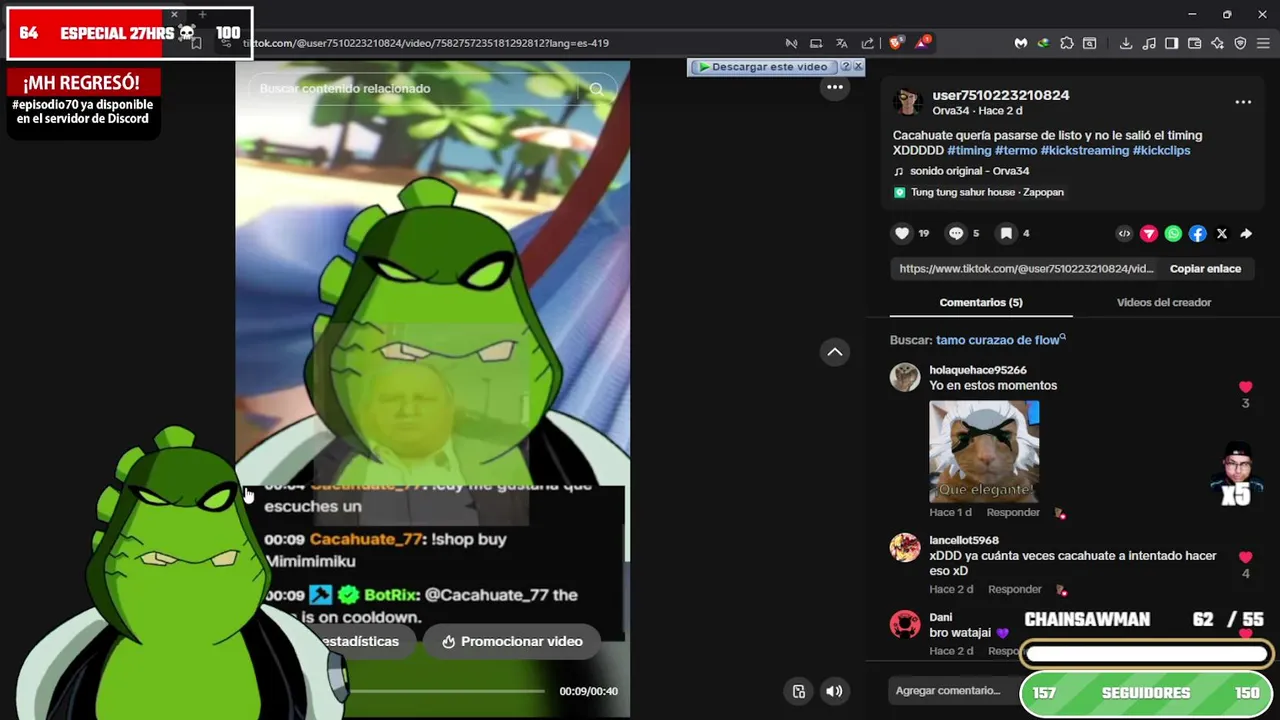1280x720 pixels.
Task: Switch to Comentarios (5) tab
Action: [981, 302]
